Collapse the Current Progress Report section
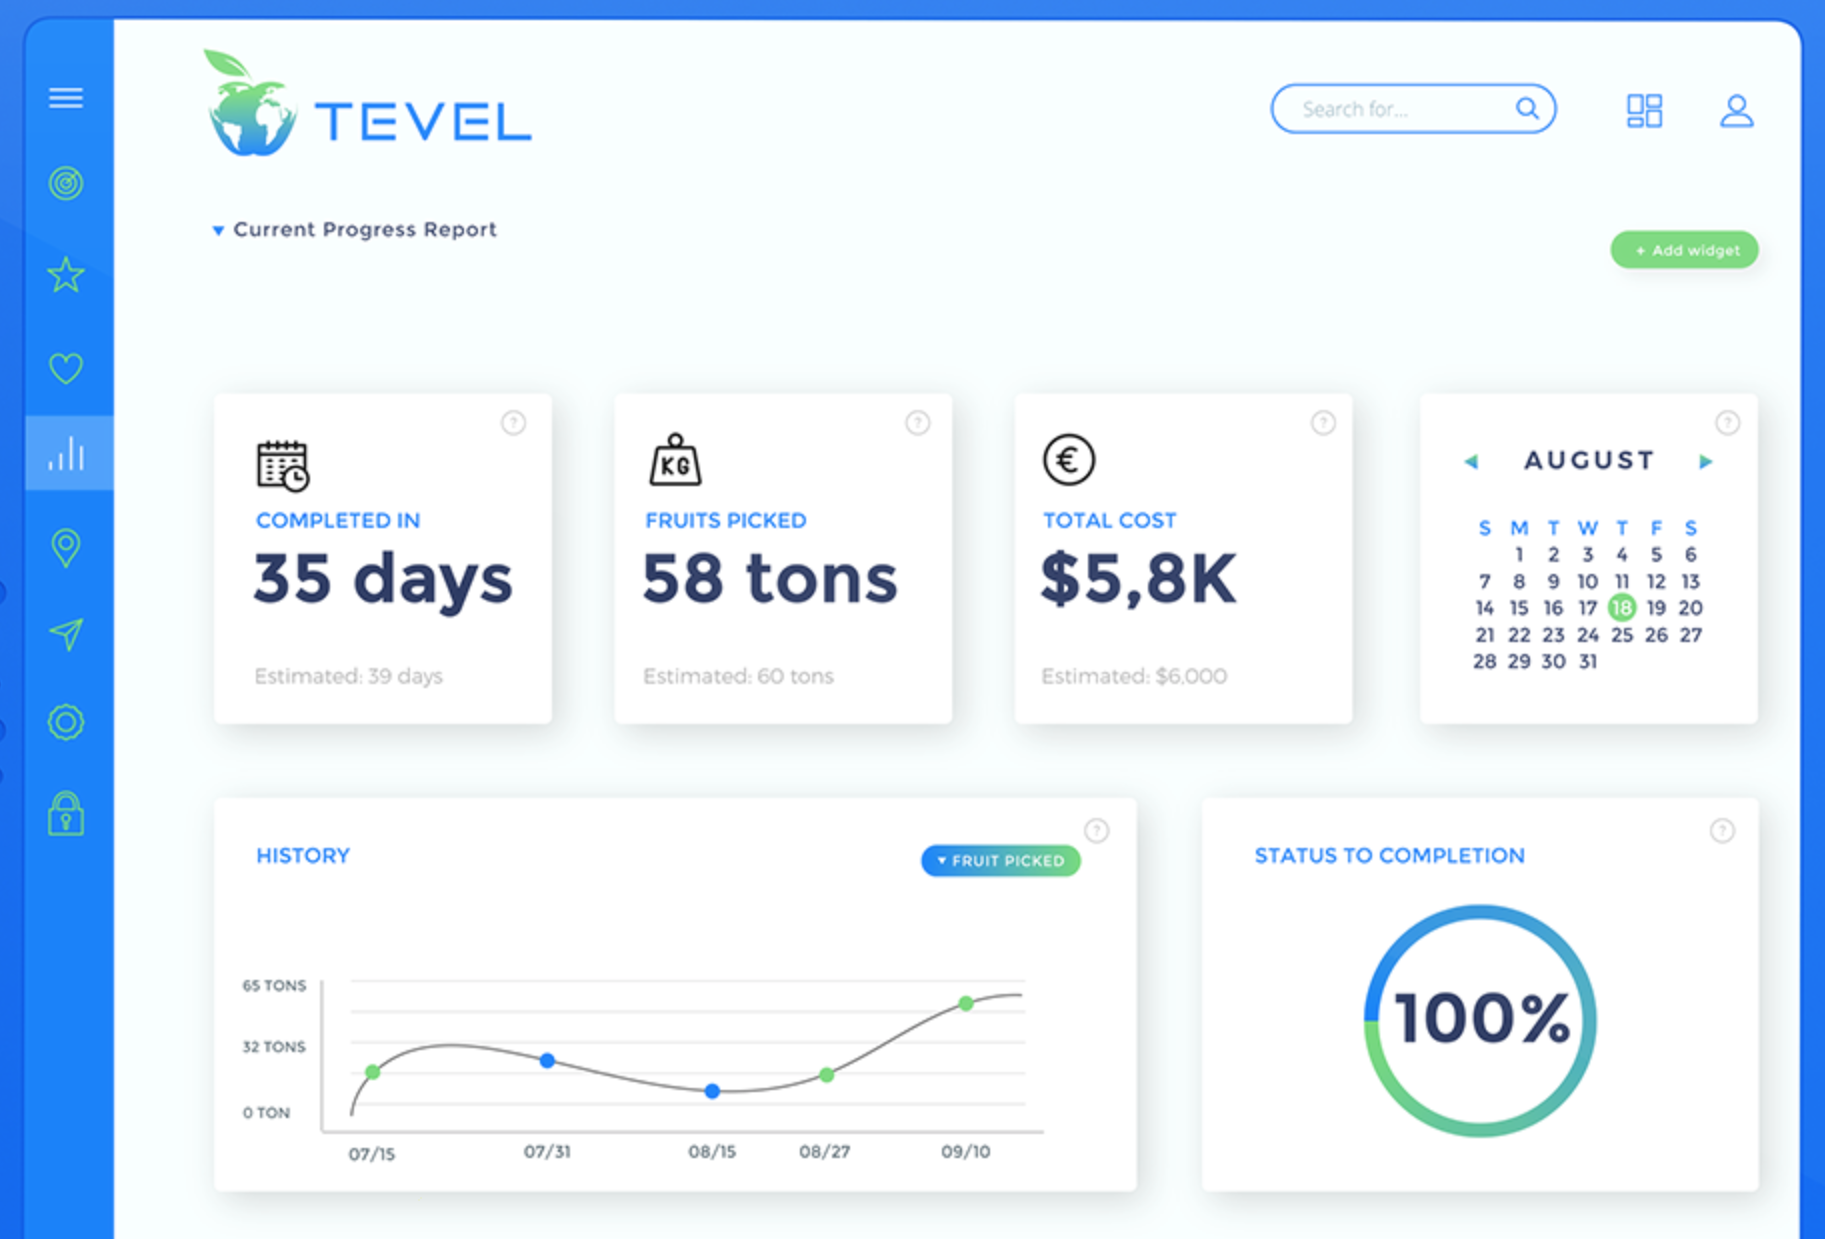The width and height of the screenshot is (1825, 1239). 218,231
